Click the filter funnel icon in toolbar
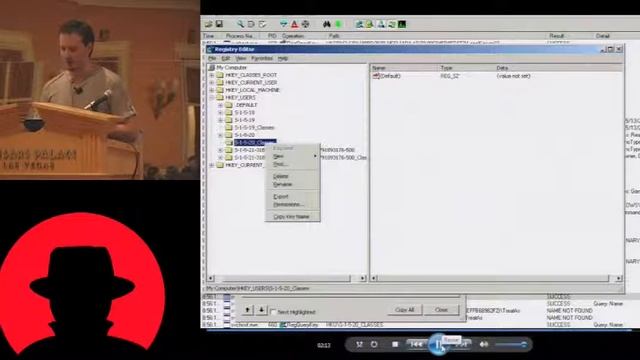 (284, 24)
